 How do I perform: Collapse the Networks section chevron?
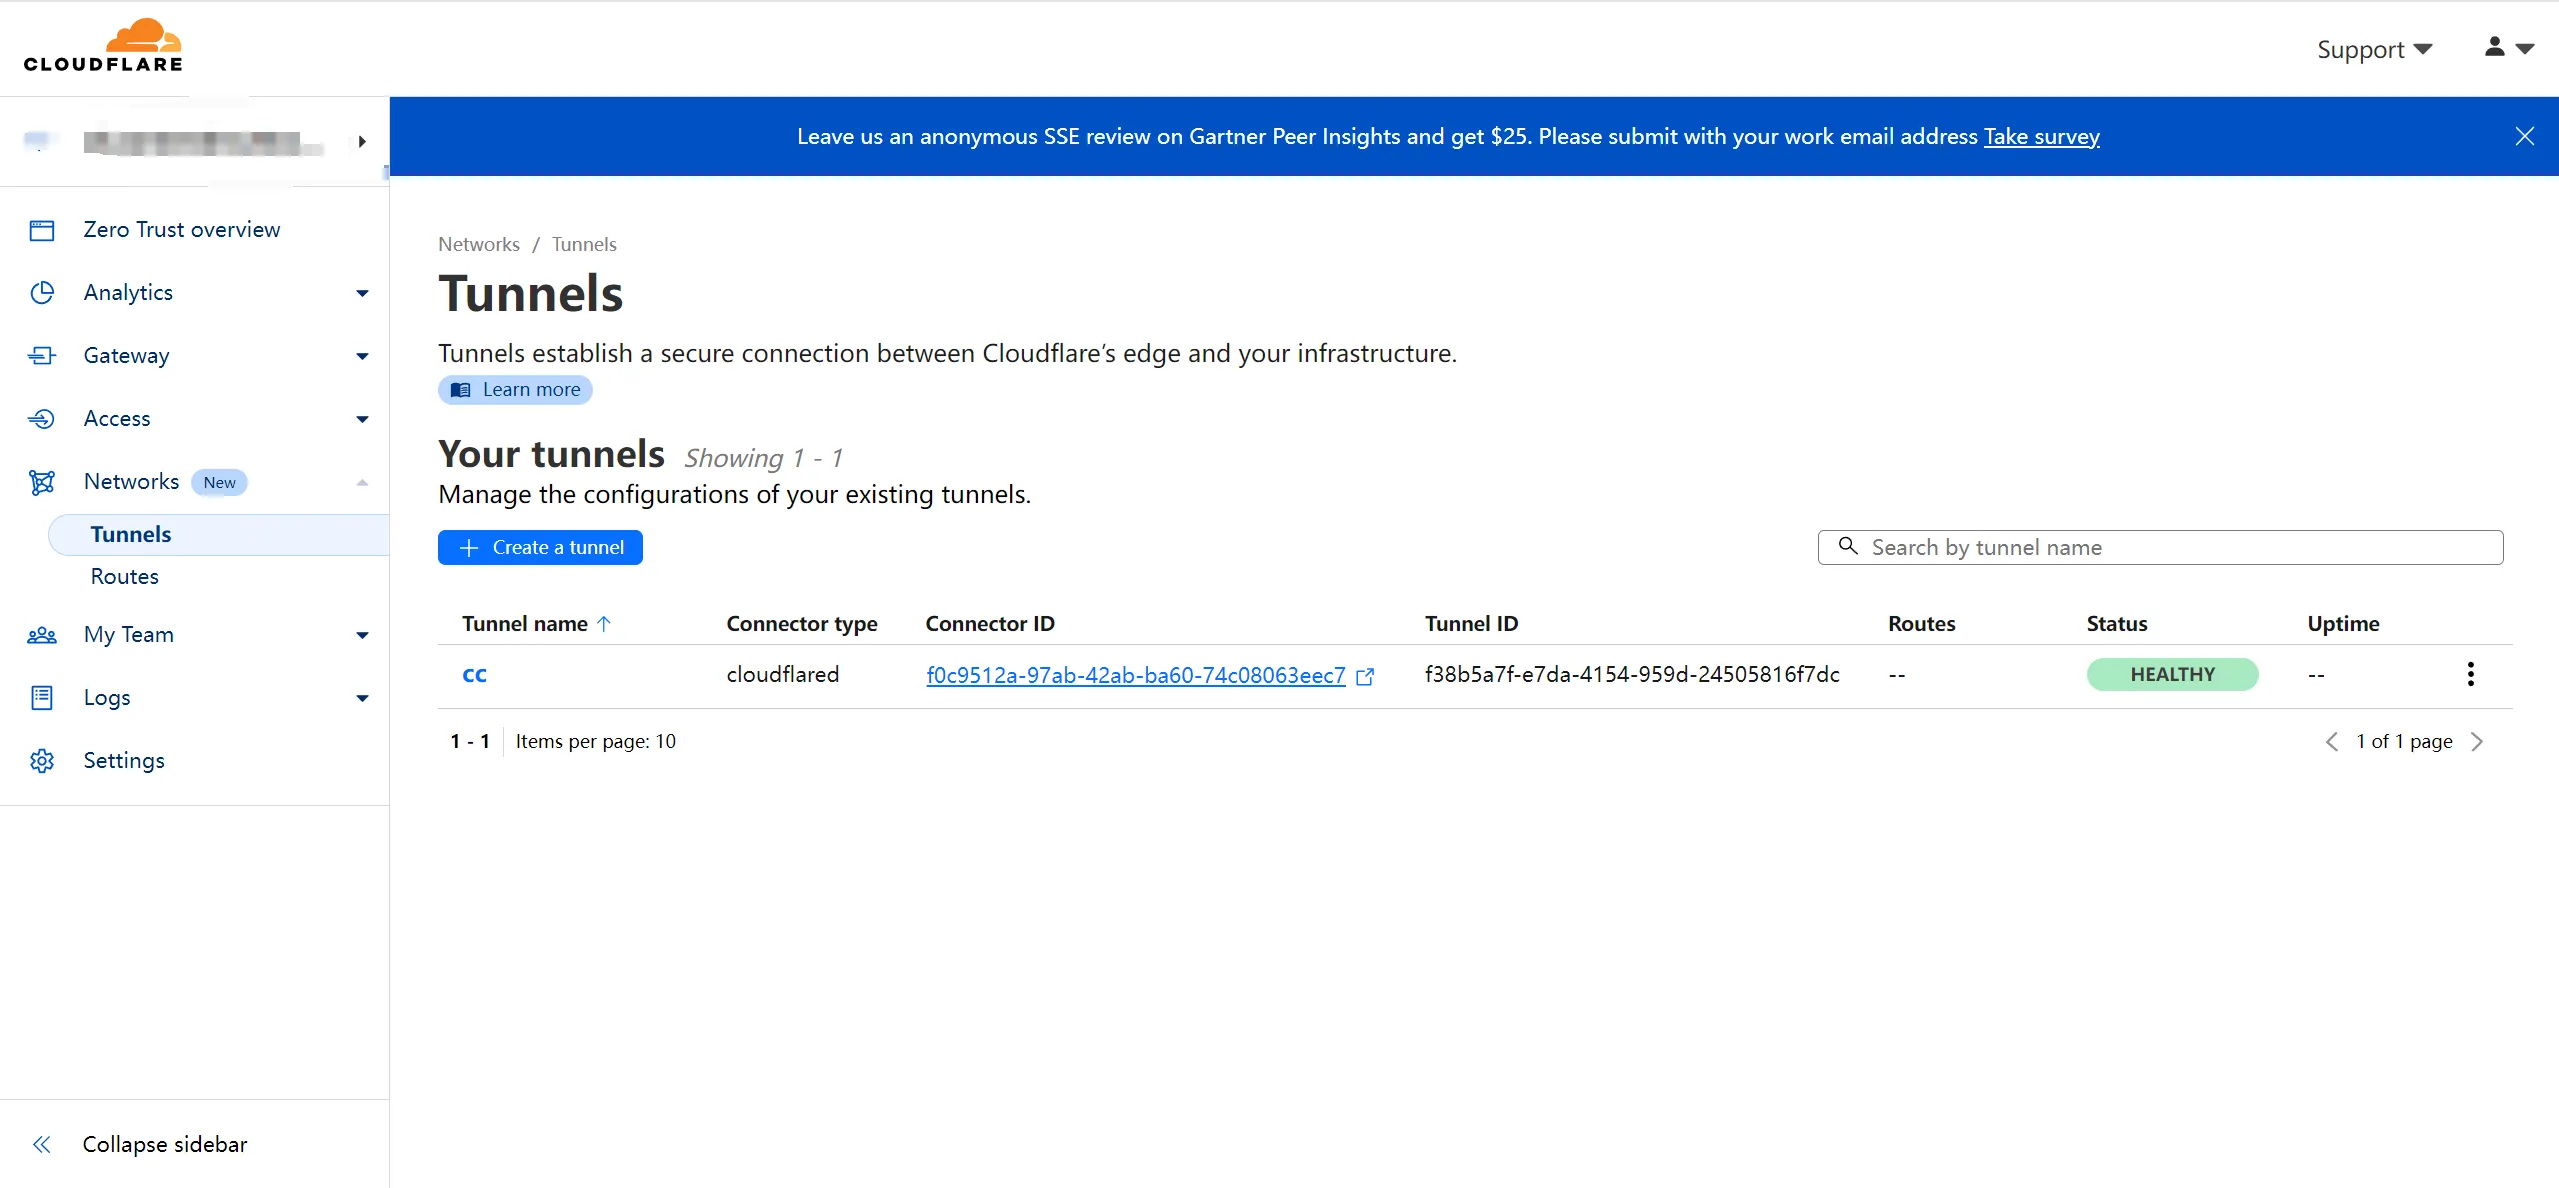362,482
